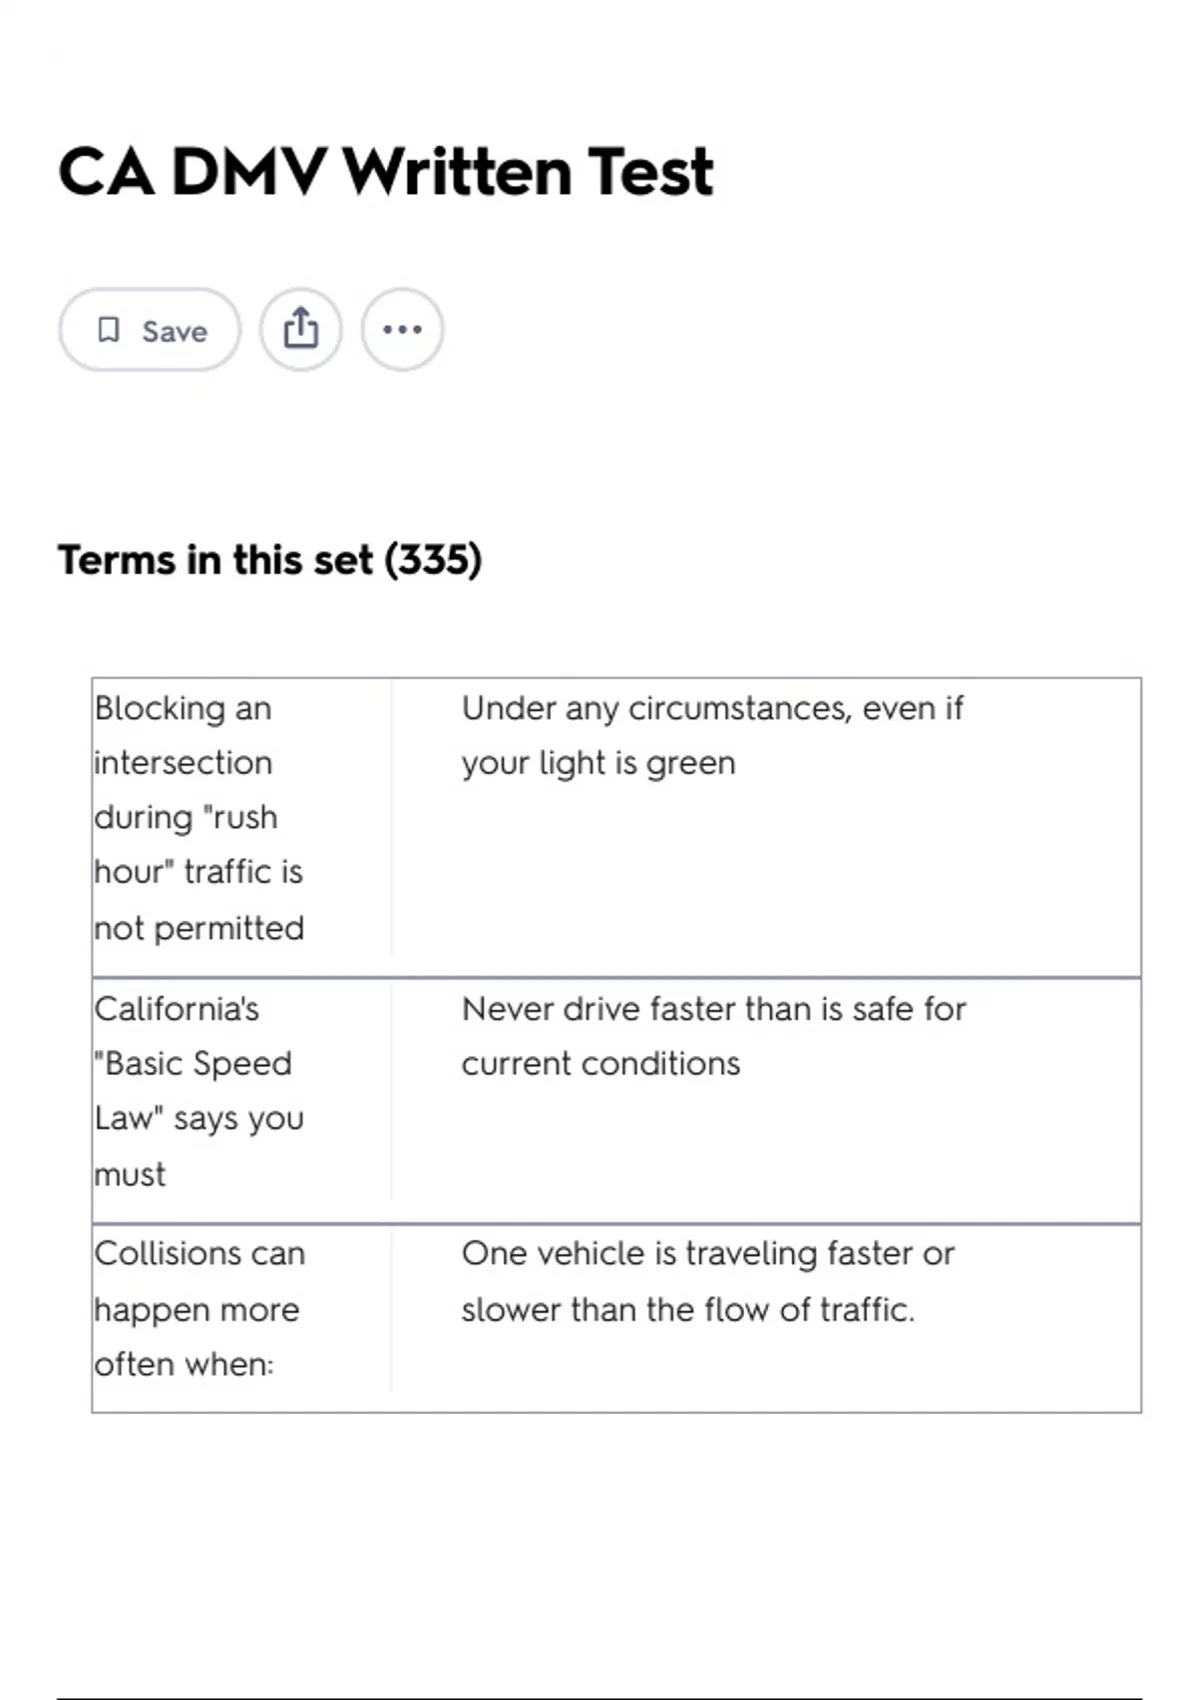This screenshot has height=1700, width=1200.
Task: Open the three-dot more options menu
Action: tap(402, 329)
